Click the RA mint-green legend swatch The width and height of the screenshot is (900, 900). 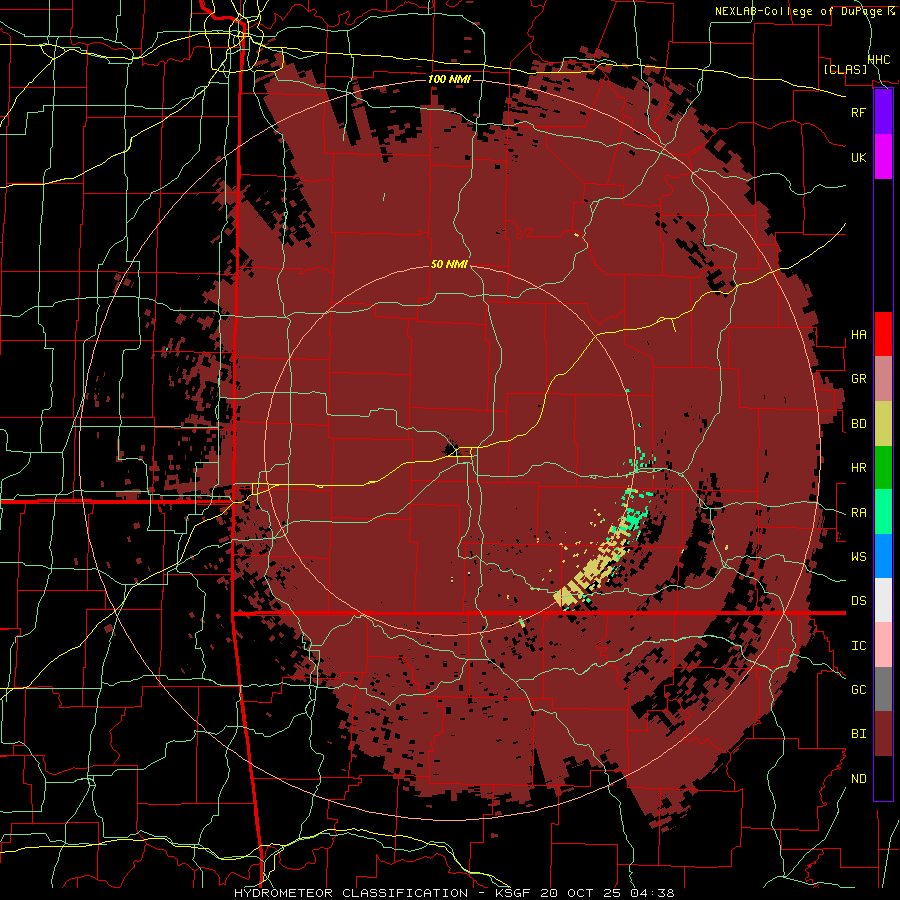coord(883,512)
